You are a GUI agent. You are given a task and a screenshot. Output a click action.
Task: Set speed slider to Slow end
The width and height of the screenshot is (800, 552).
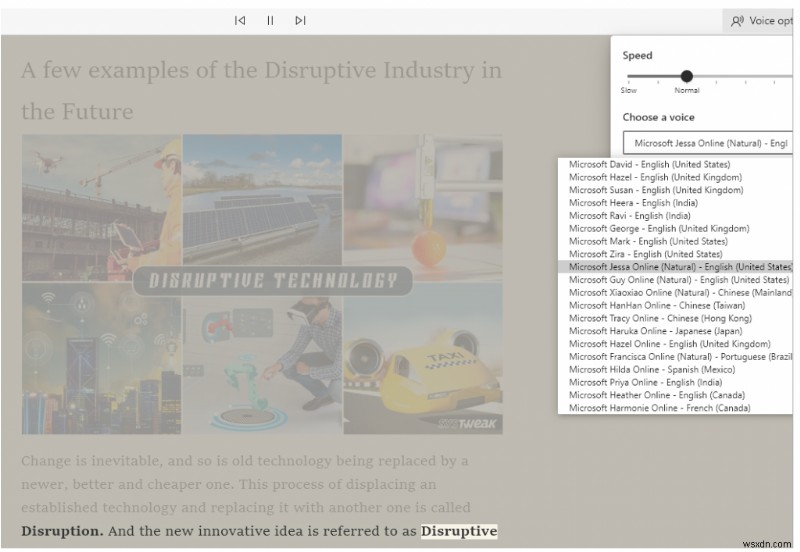629,77
